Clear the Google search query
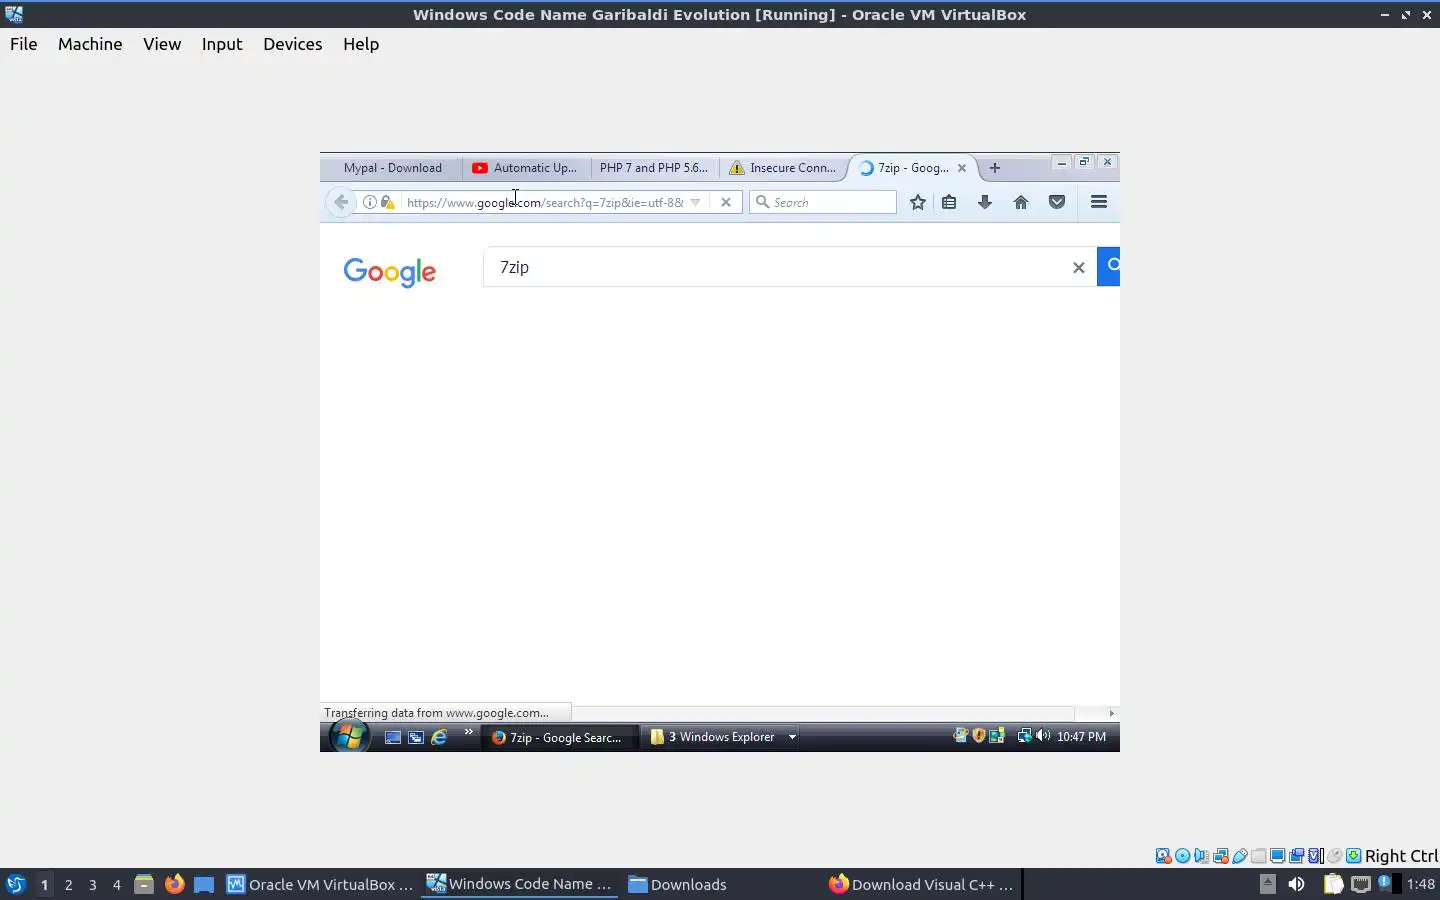 click(1078, 267)
